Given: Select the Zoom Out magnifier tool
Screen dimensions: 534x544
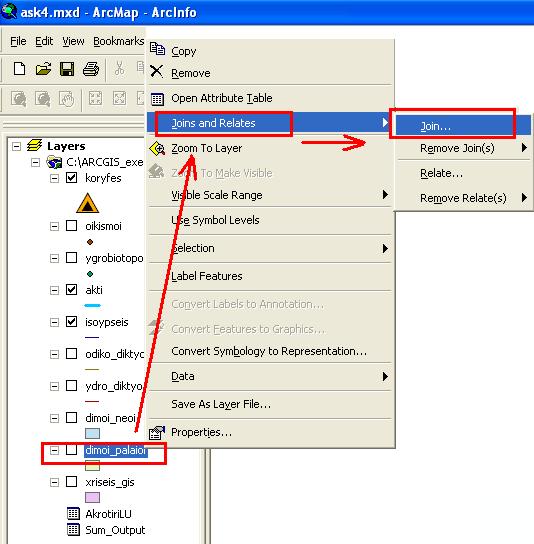Looking at the screenshot, I should [43, 99].
